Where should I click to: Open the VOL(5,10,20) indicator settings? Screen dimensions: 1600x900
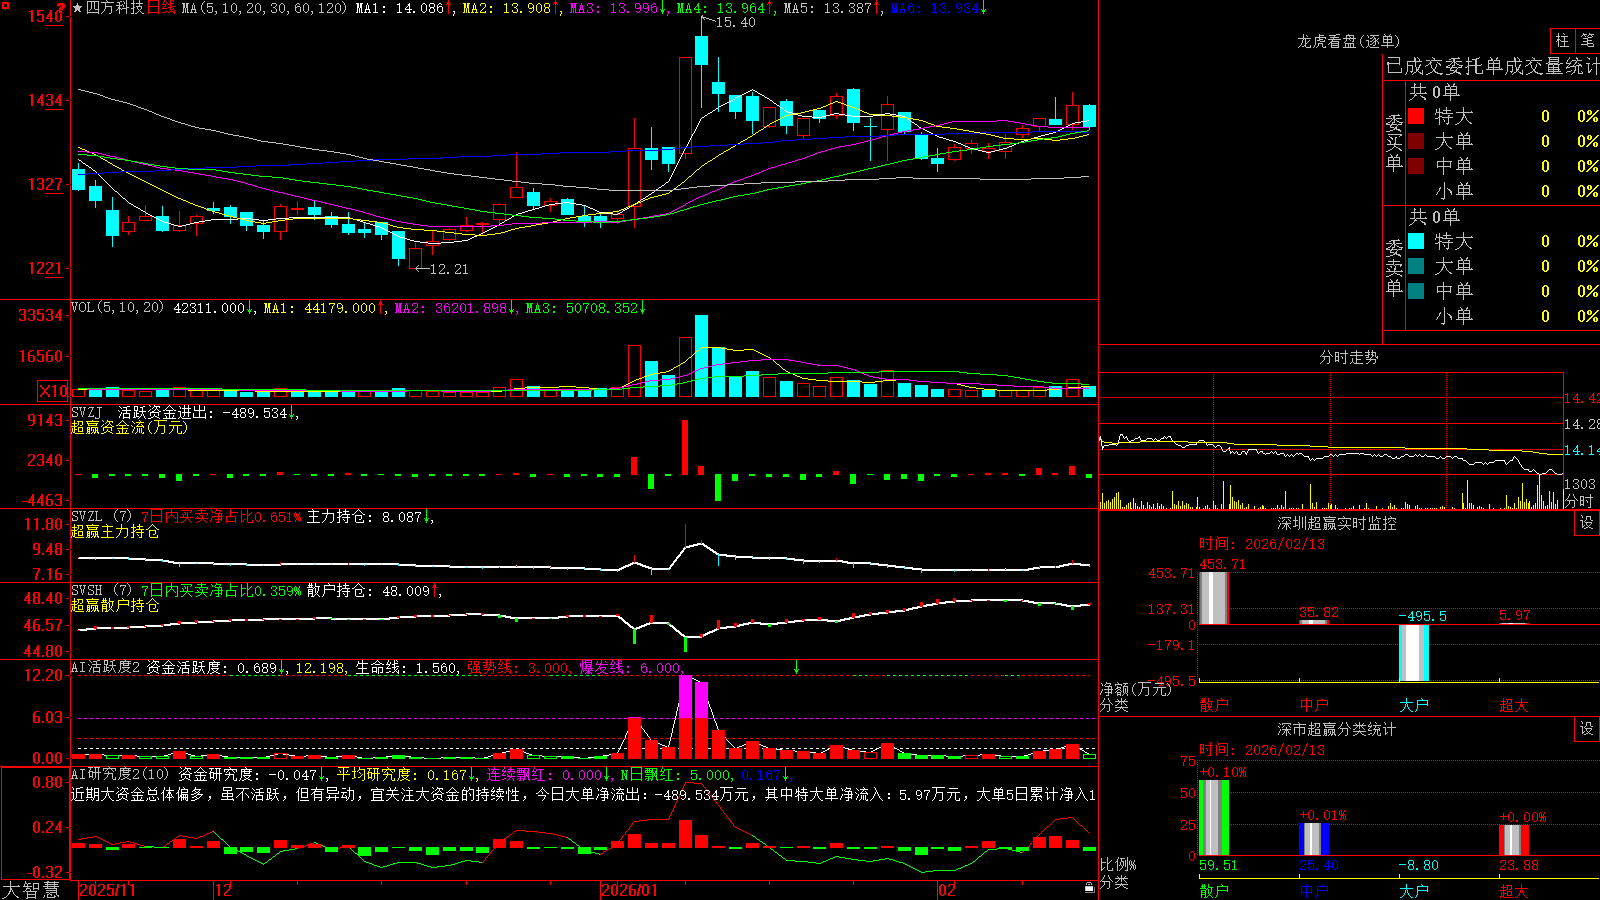(x=117, y=308)
